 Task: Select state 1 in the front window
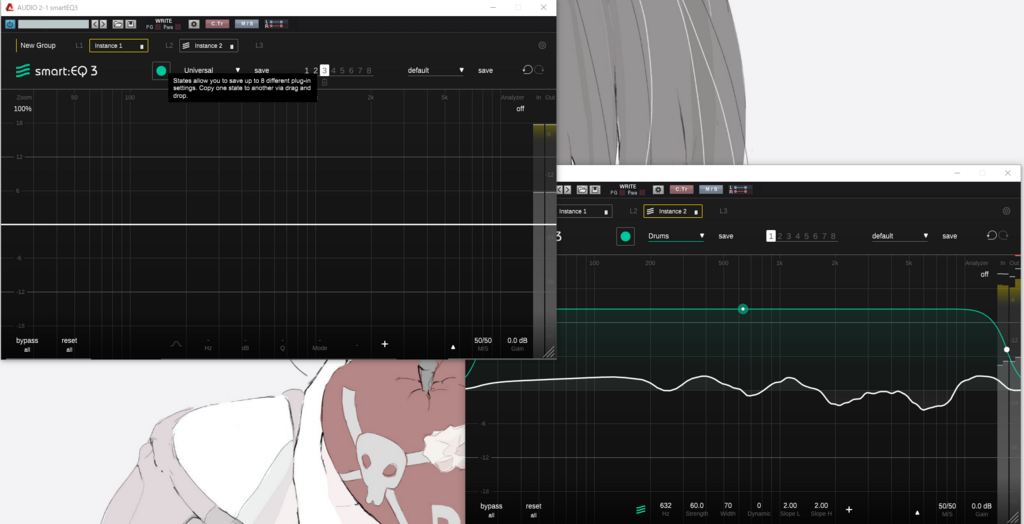click(x=306, y=71)
